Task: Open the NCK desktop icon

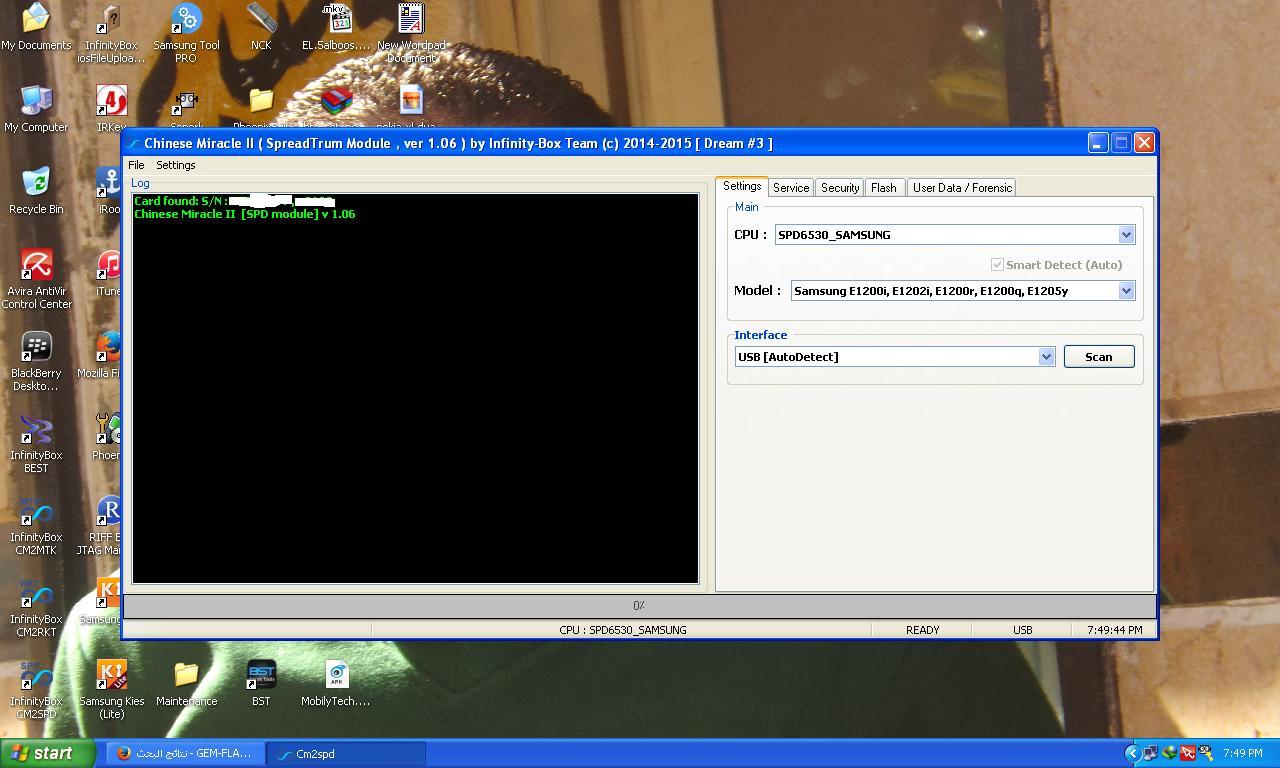Action: coord(261,27)
